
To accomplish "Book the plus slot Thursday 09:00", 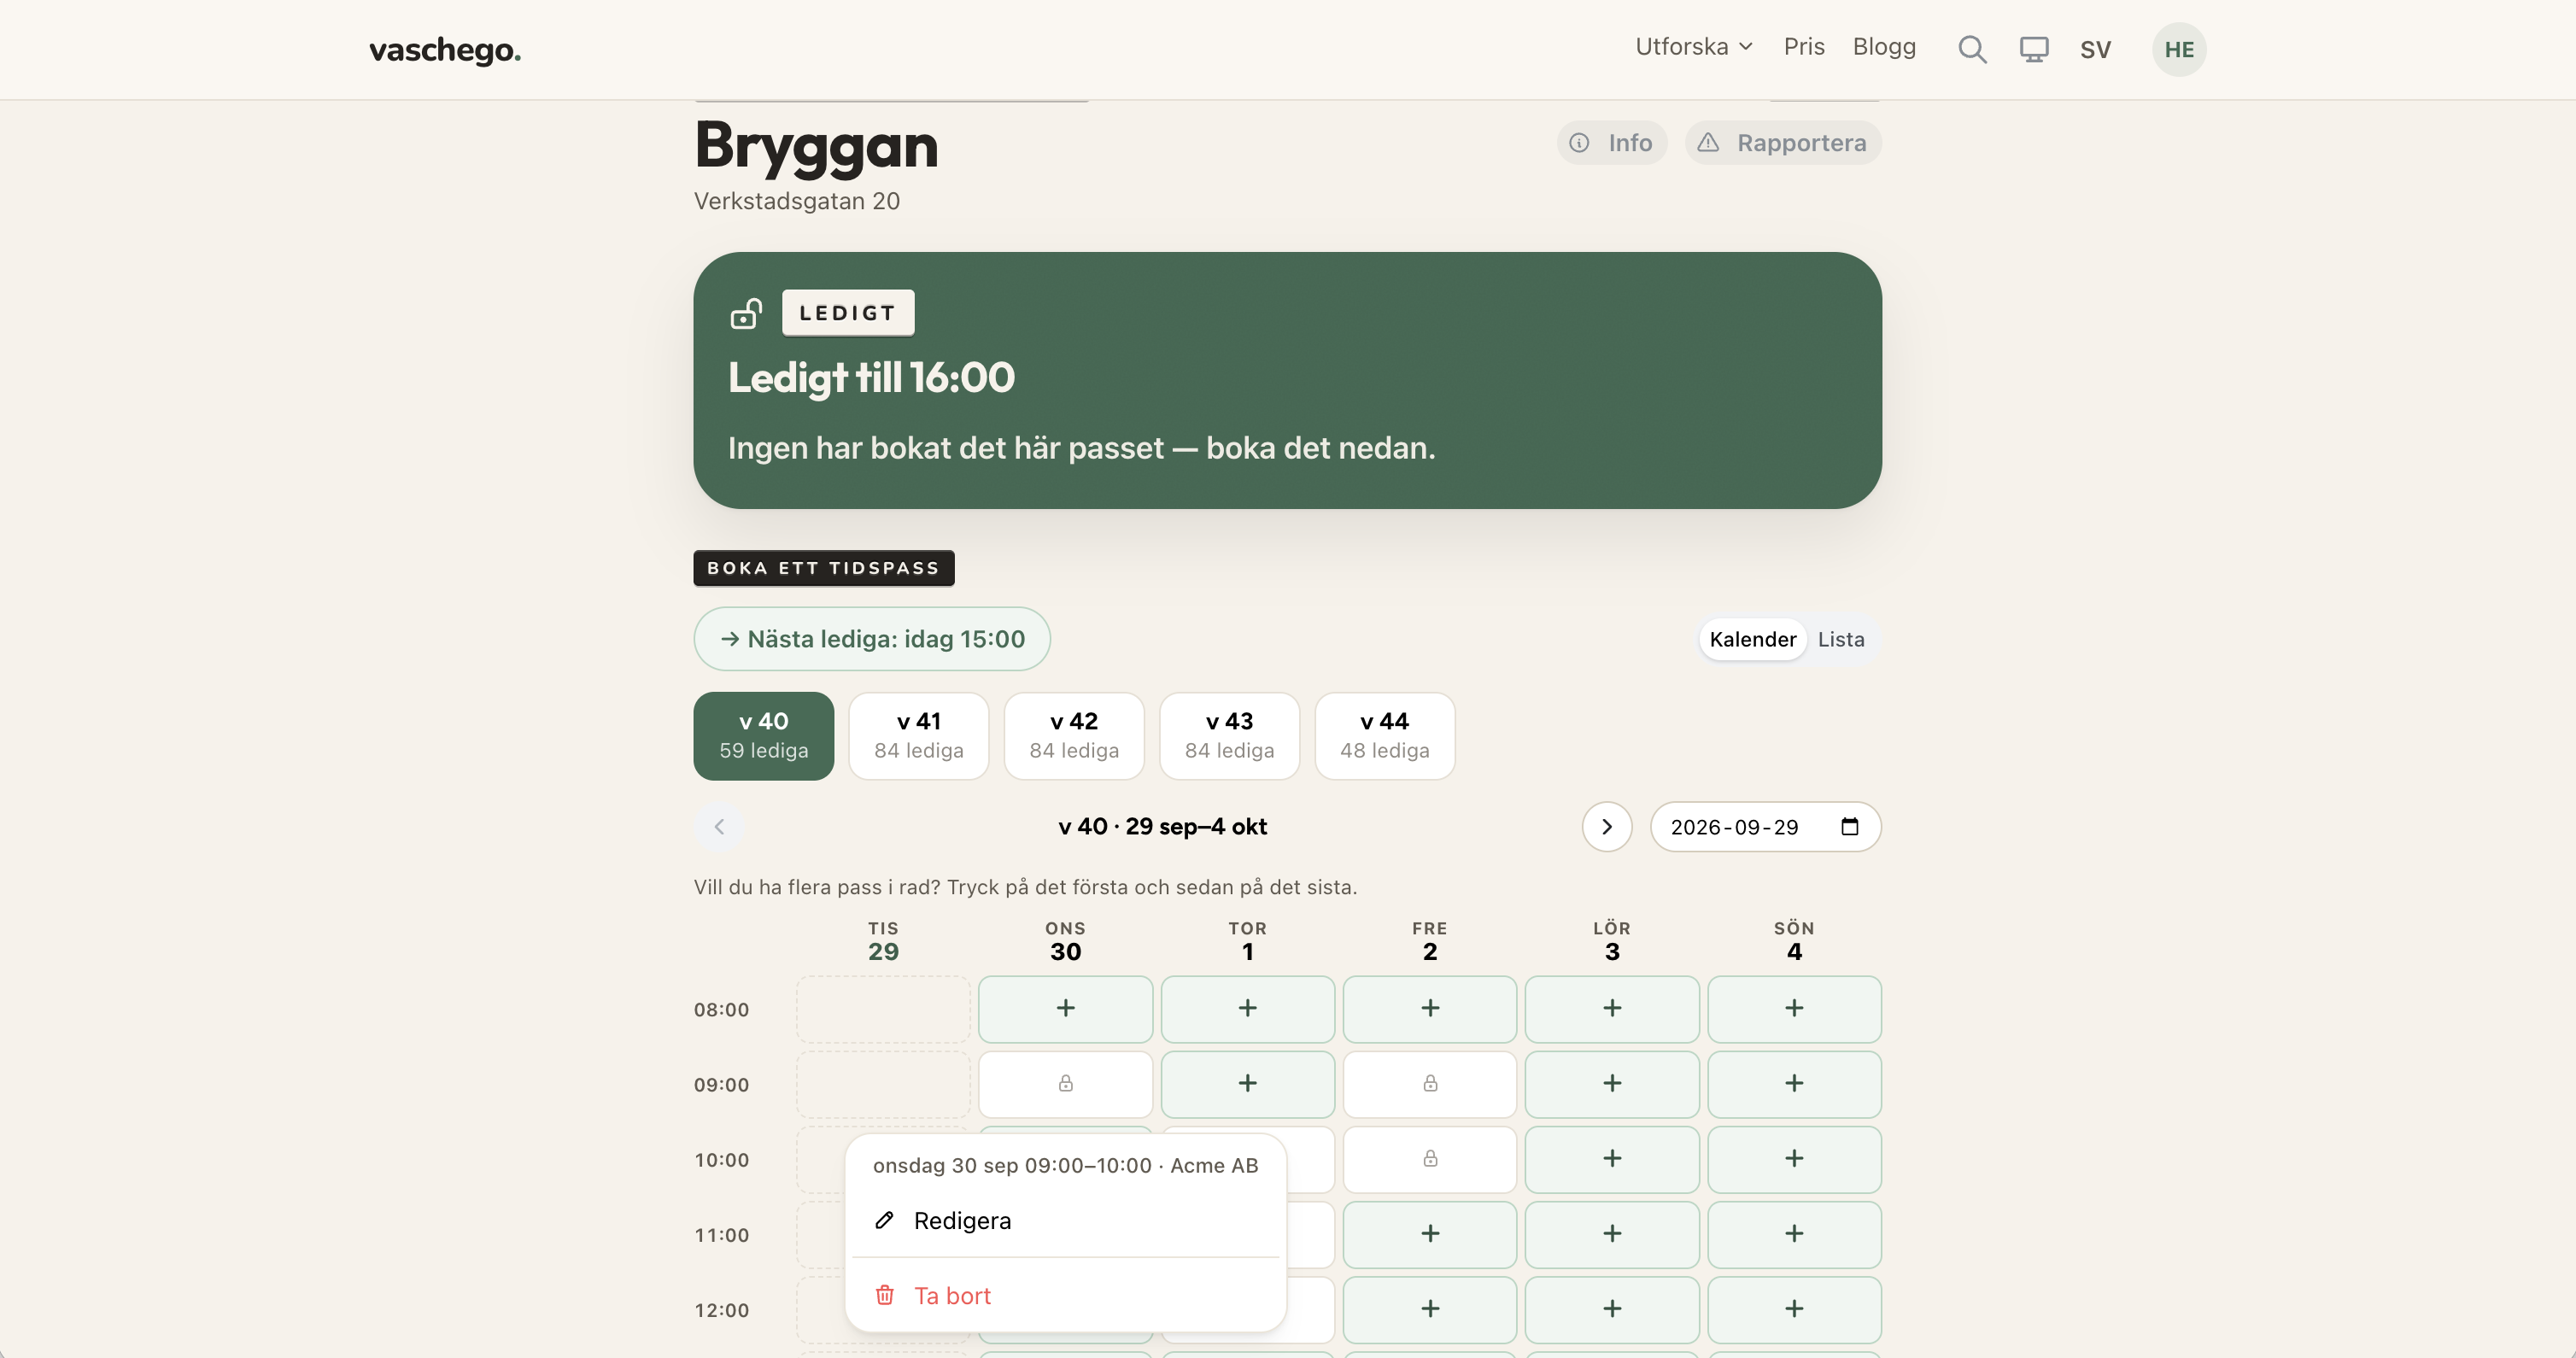I will [x=1247, y=1084].
